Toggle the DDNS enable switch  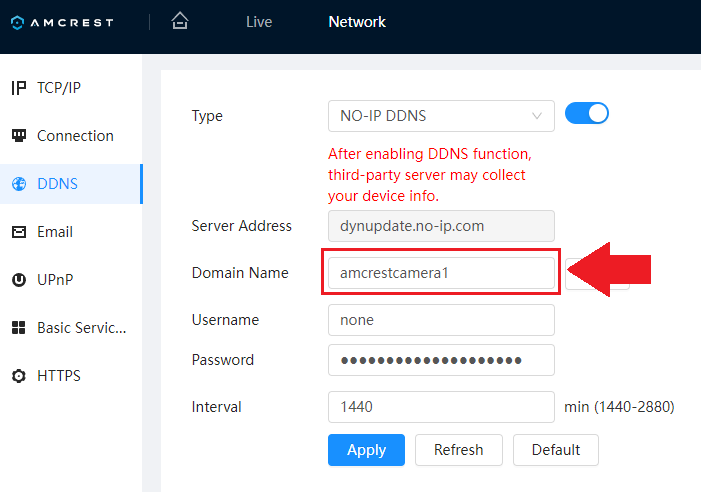587,114
